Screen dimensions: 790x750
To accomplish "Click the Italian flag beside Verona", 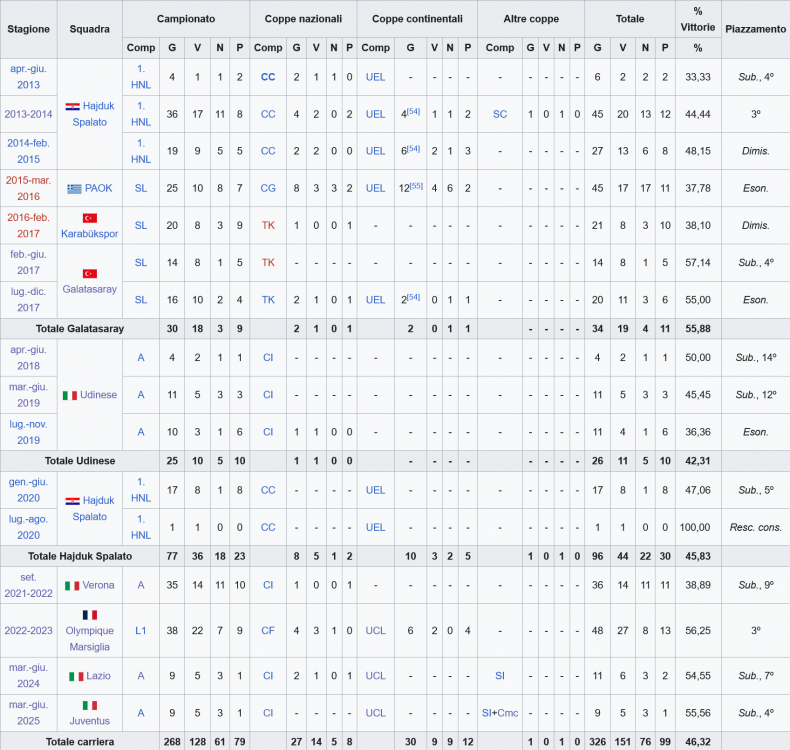I will point(72,586).
